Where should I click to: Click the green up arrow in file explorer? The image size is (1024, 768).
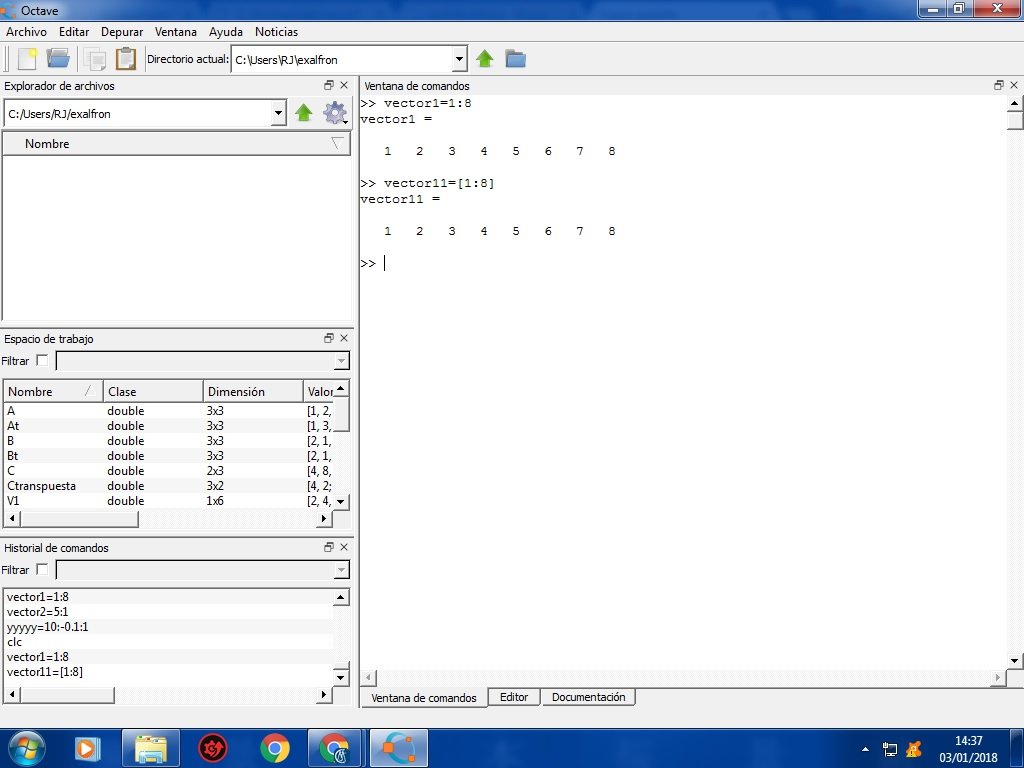pyautogui.click(x=305, y=113)
